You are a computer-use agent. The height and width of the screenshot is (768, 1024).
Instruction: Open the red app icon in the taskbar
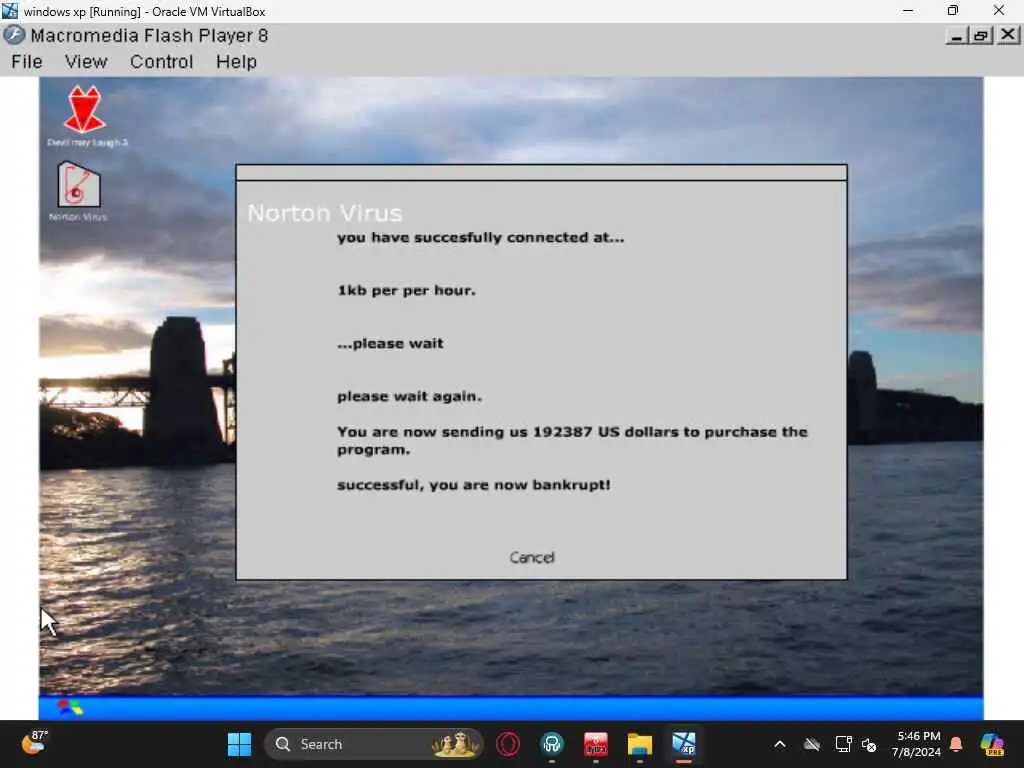pos(596,744)
